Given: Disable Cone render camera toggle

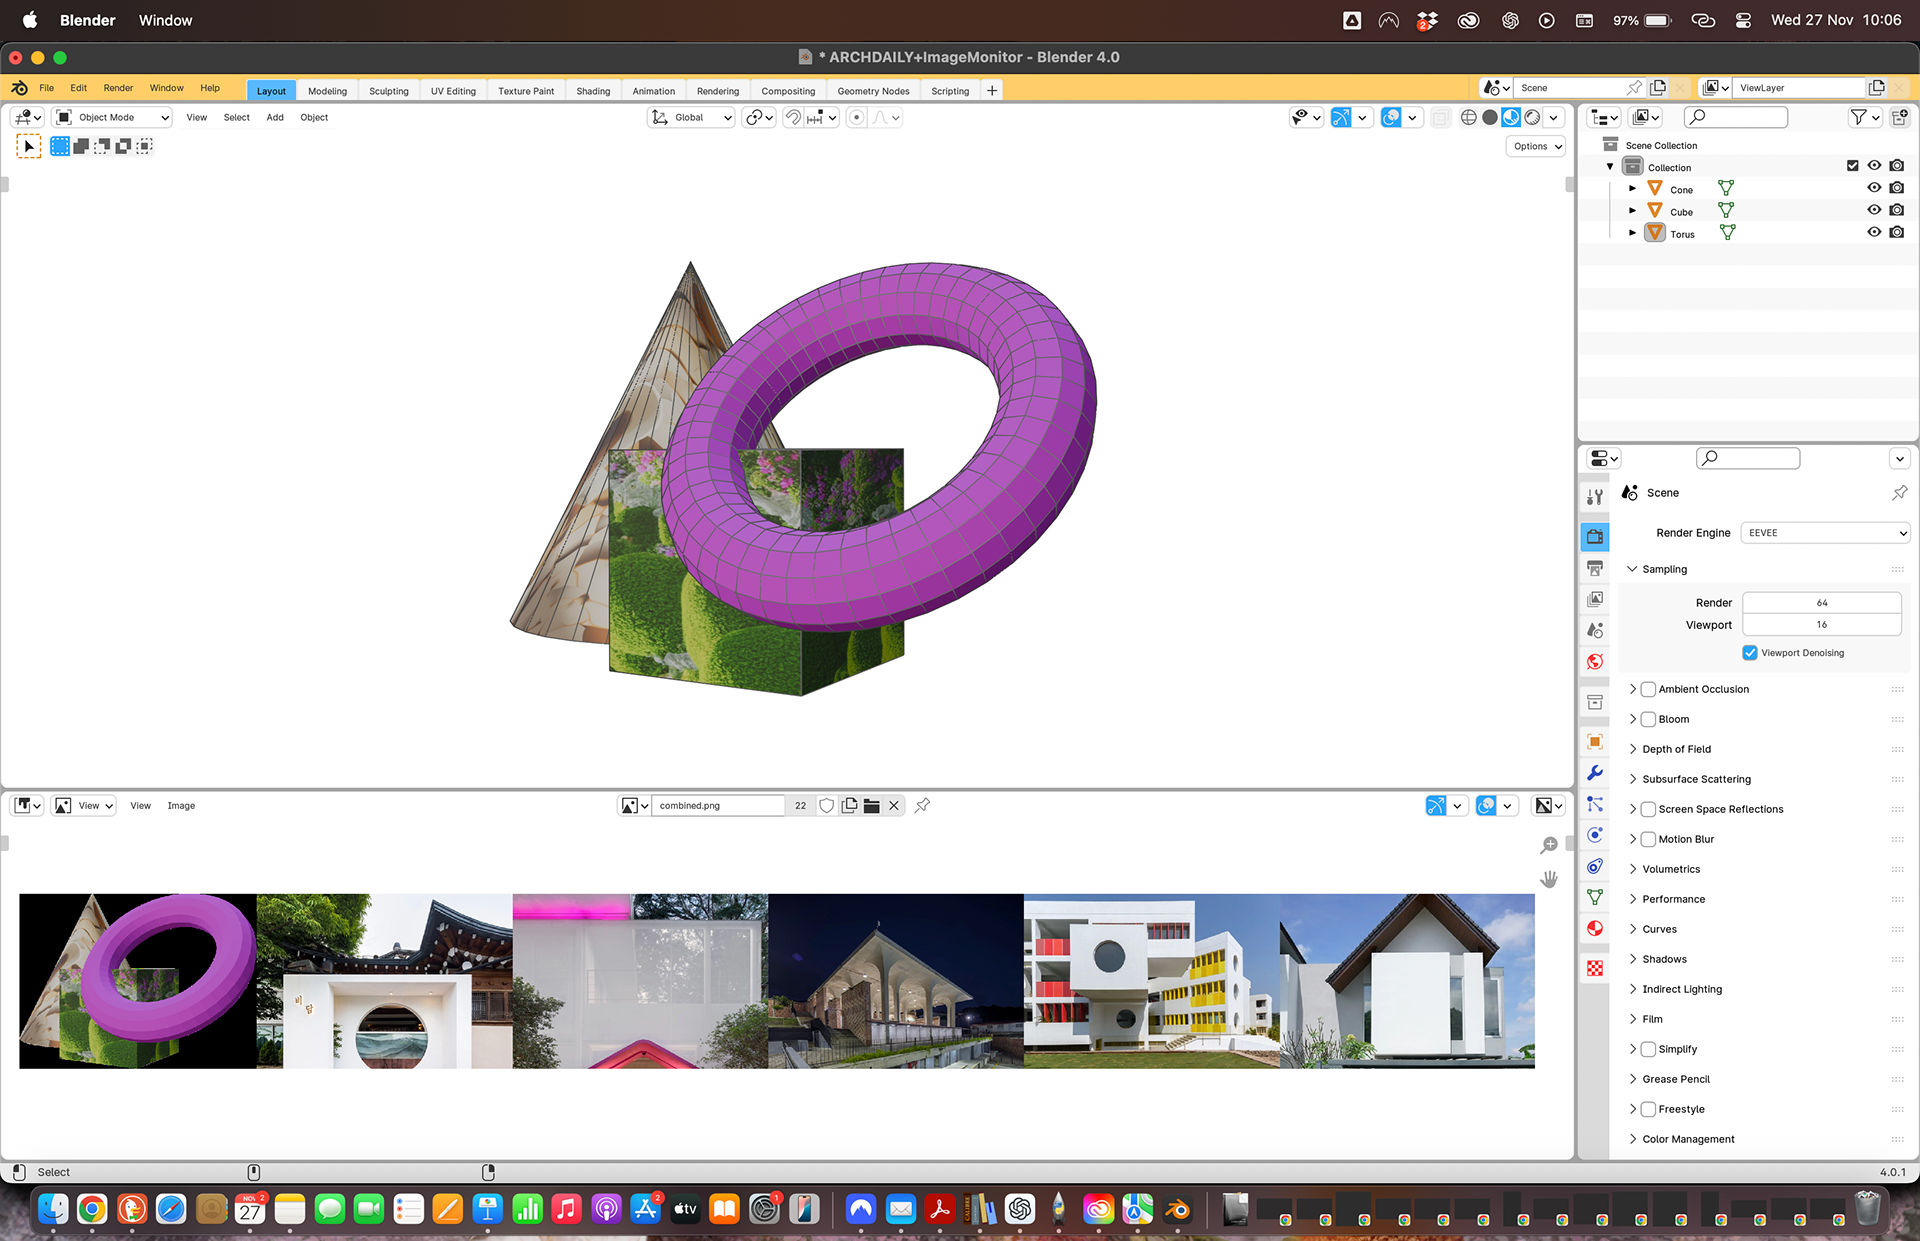Looking at the screenshot, I should [1897, 188].
